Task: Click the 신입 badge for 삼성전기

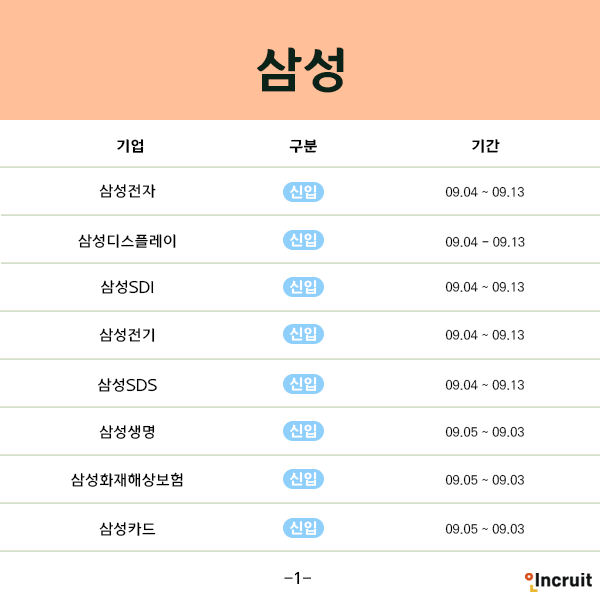Action: pos(303,334)
